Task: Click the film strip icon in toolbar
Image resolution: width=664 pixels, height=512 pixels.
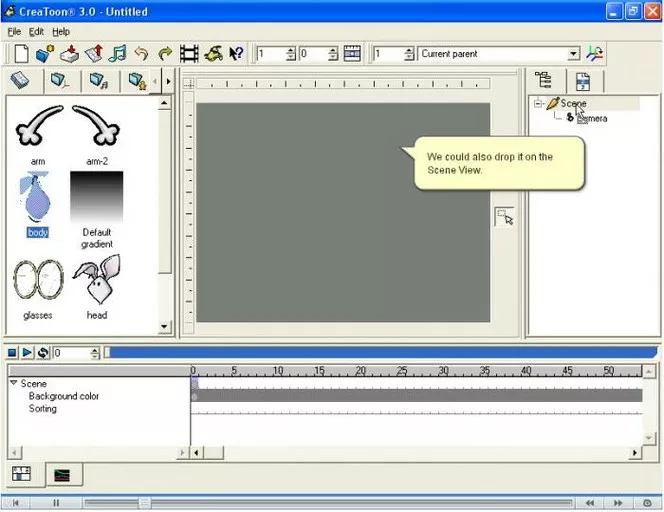Action: 188,54
